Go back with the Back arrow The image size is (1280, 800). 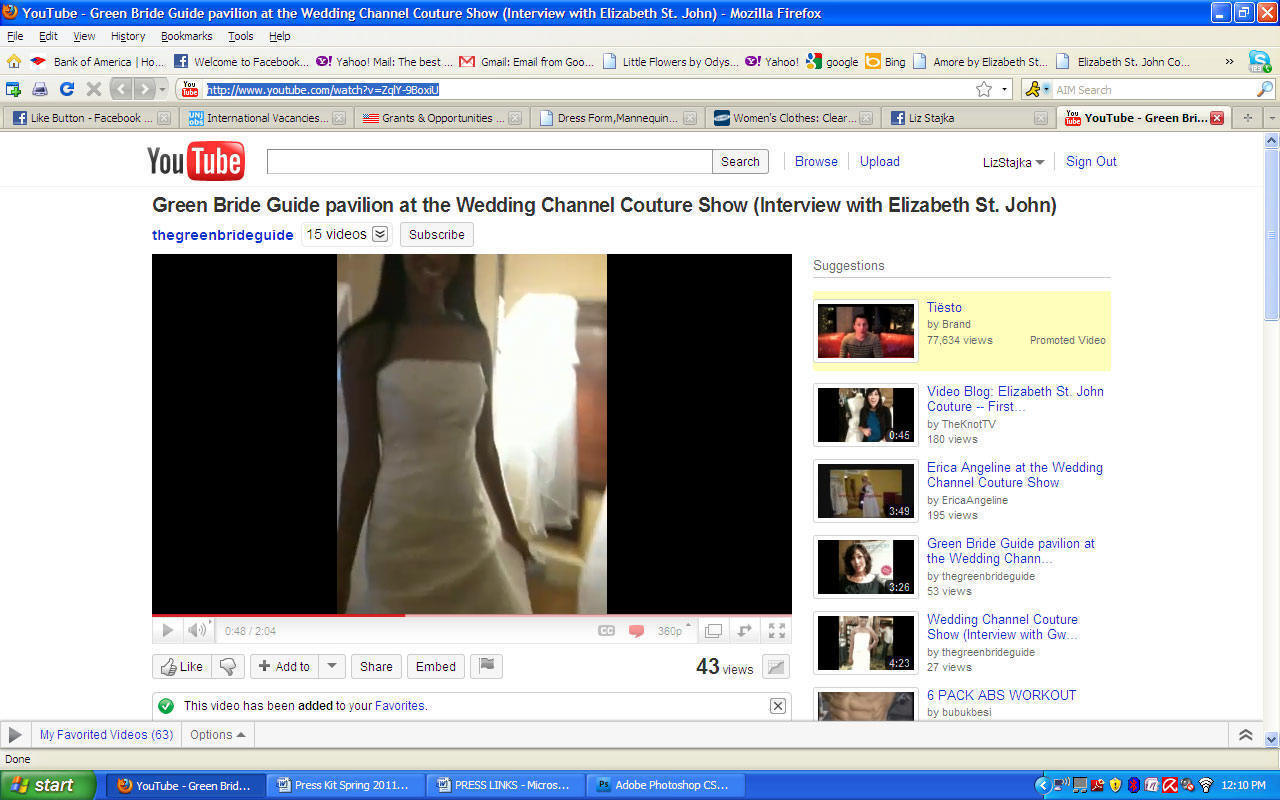point(121,89)
